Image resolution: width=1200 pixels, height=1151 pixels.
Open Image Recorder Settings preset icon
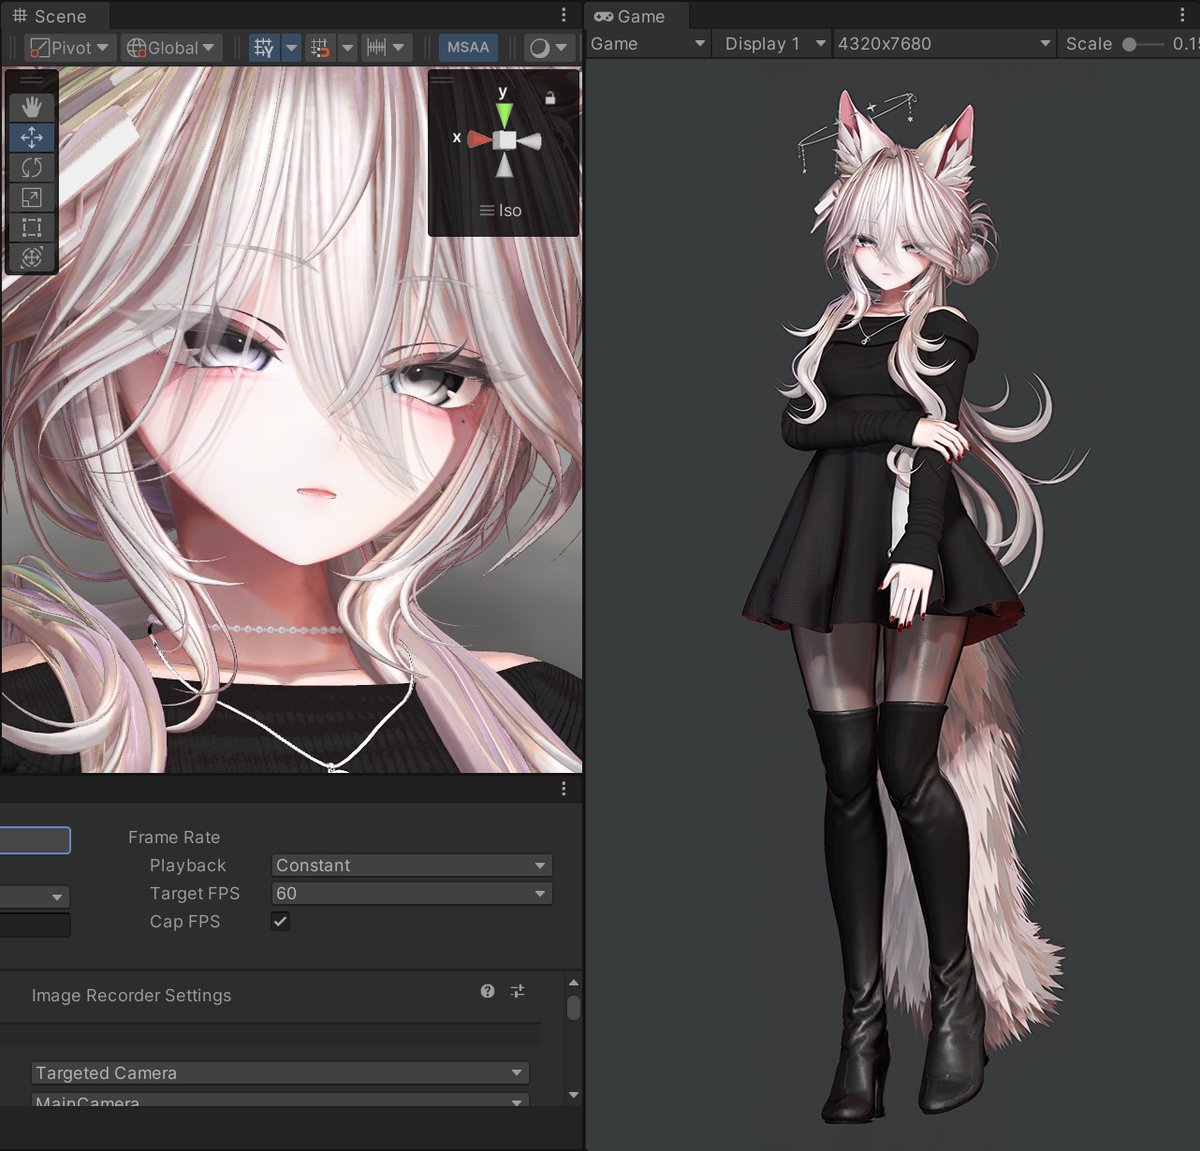click(517, 991)
